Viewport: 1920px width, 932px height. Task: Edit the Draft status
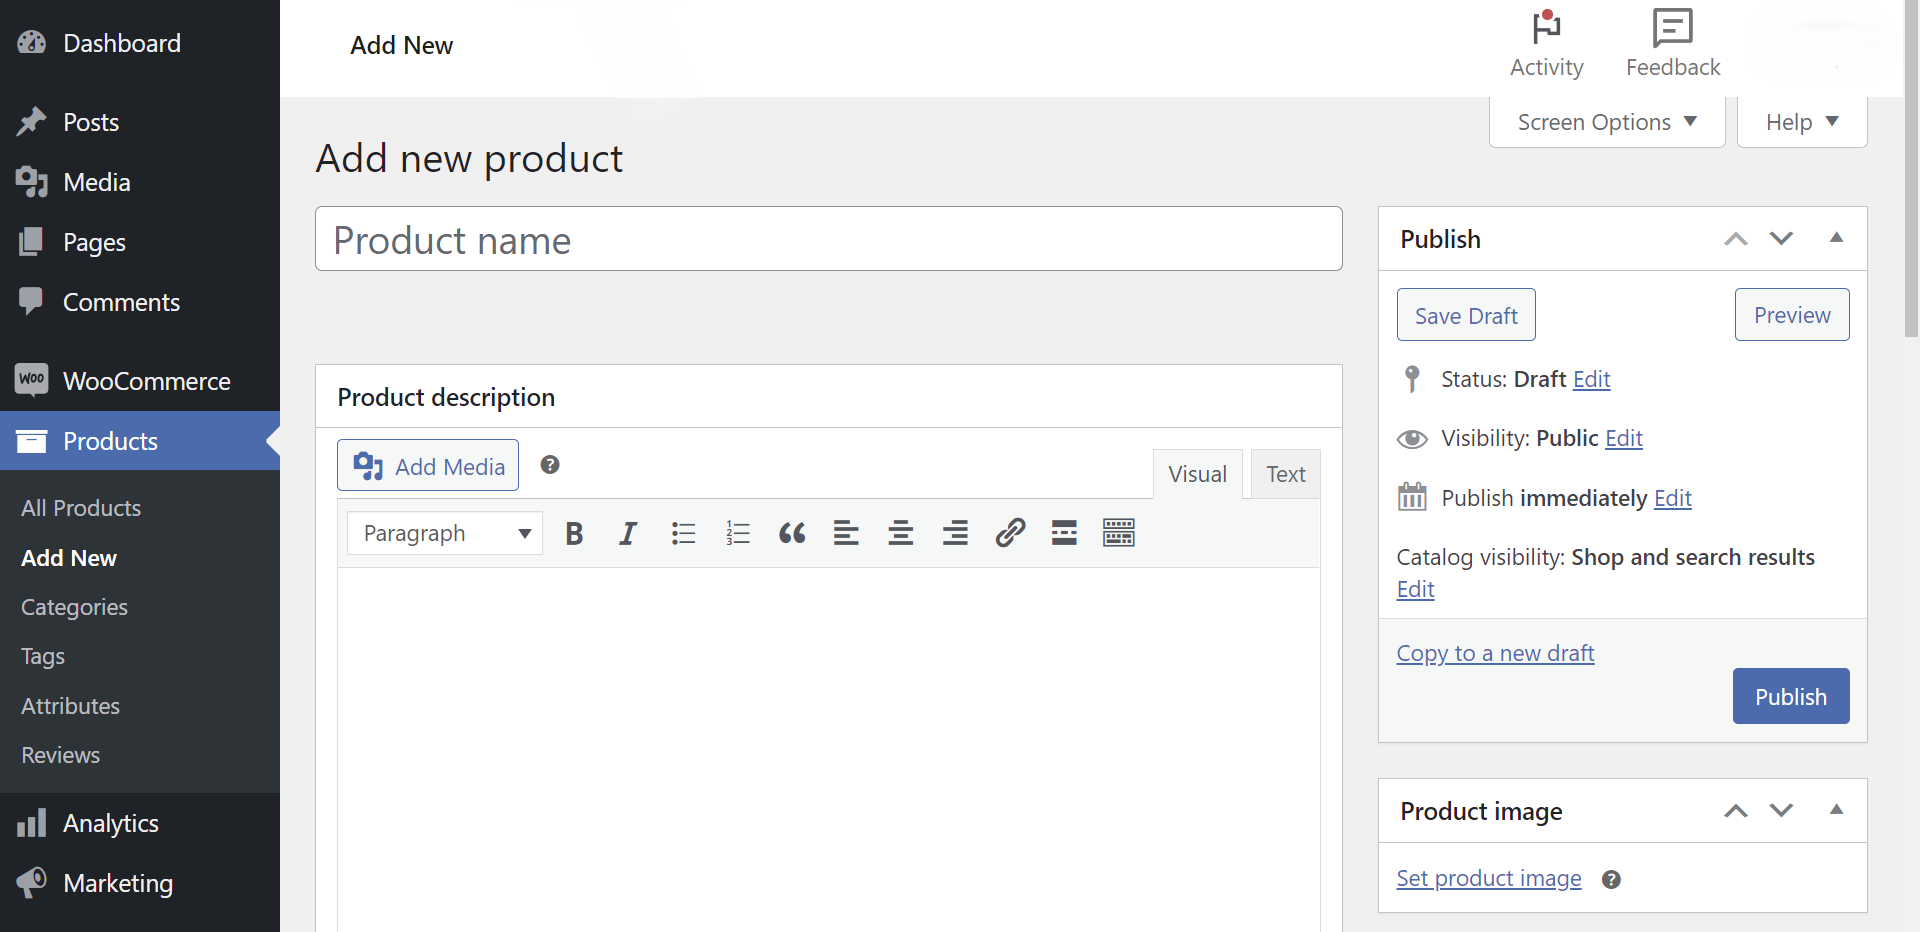(1592, 379)
